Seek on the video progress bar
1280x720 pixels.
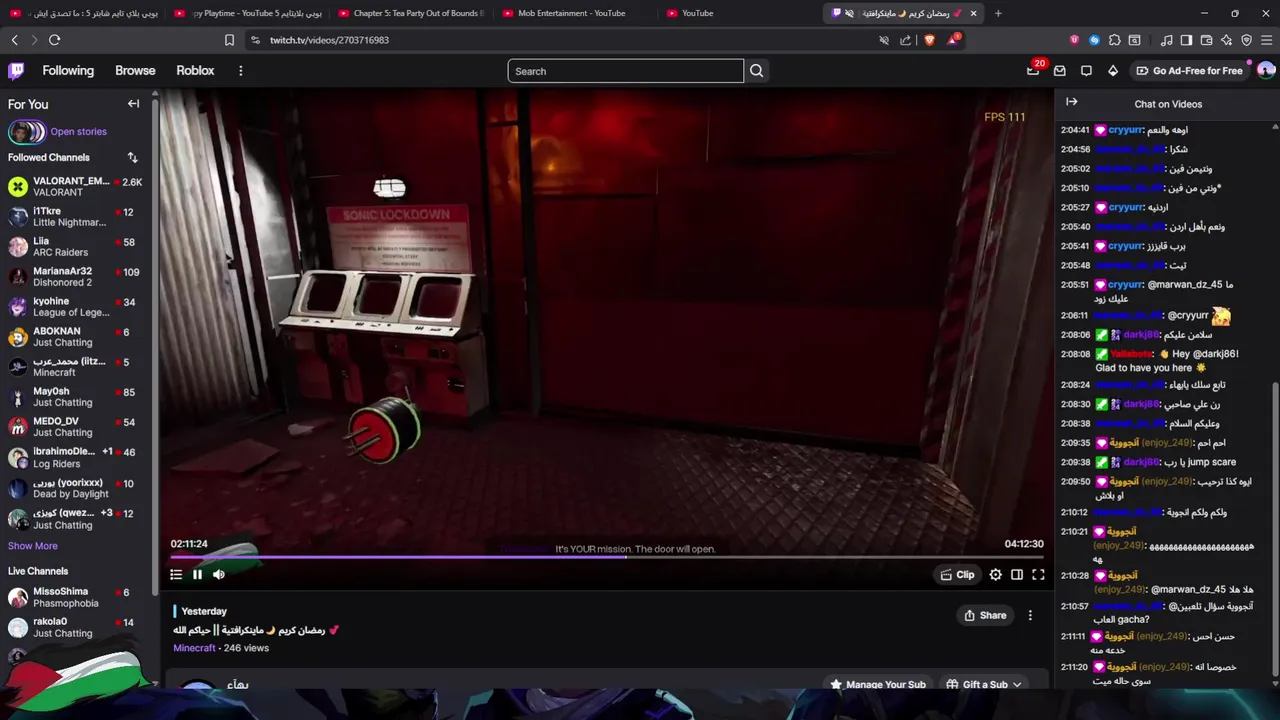click(x=607, y=557)
